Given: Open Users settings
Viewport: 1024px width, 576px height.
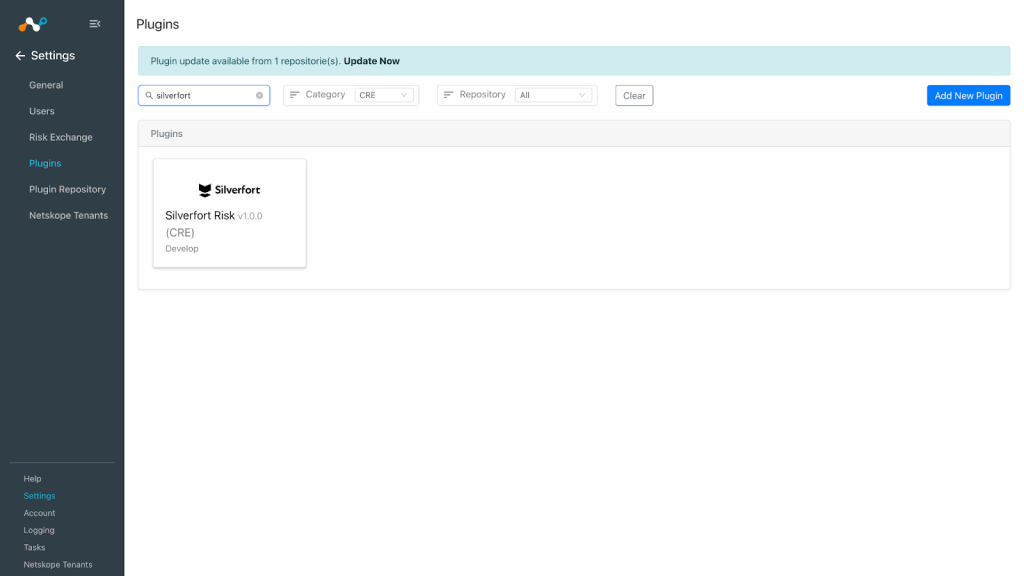Looking at the screenshot, I should pyautogui.click(x=42, y=111).
